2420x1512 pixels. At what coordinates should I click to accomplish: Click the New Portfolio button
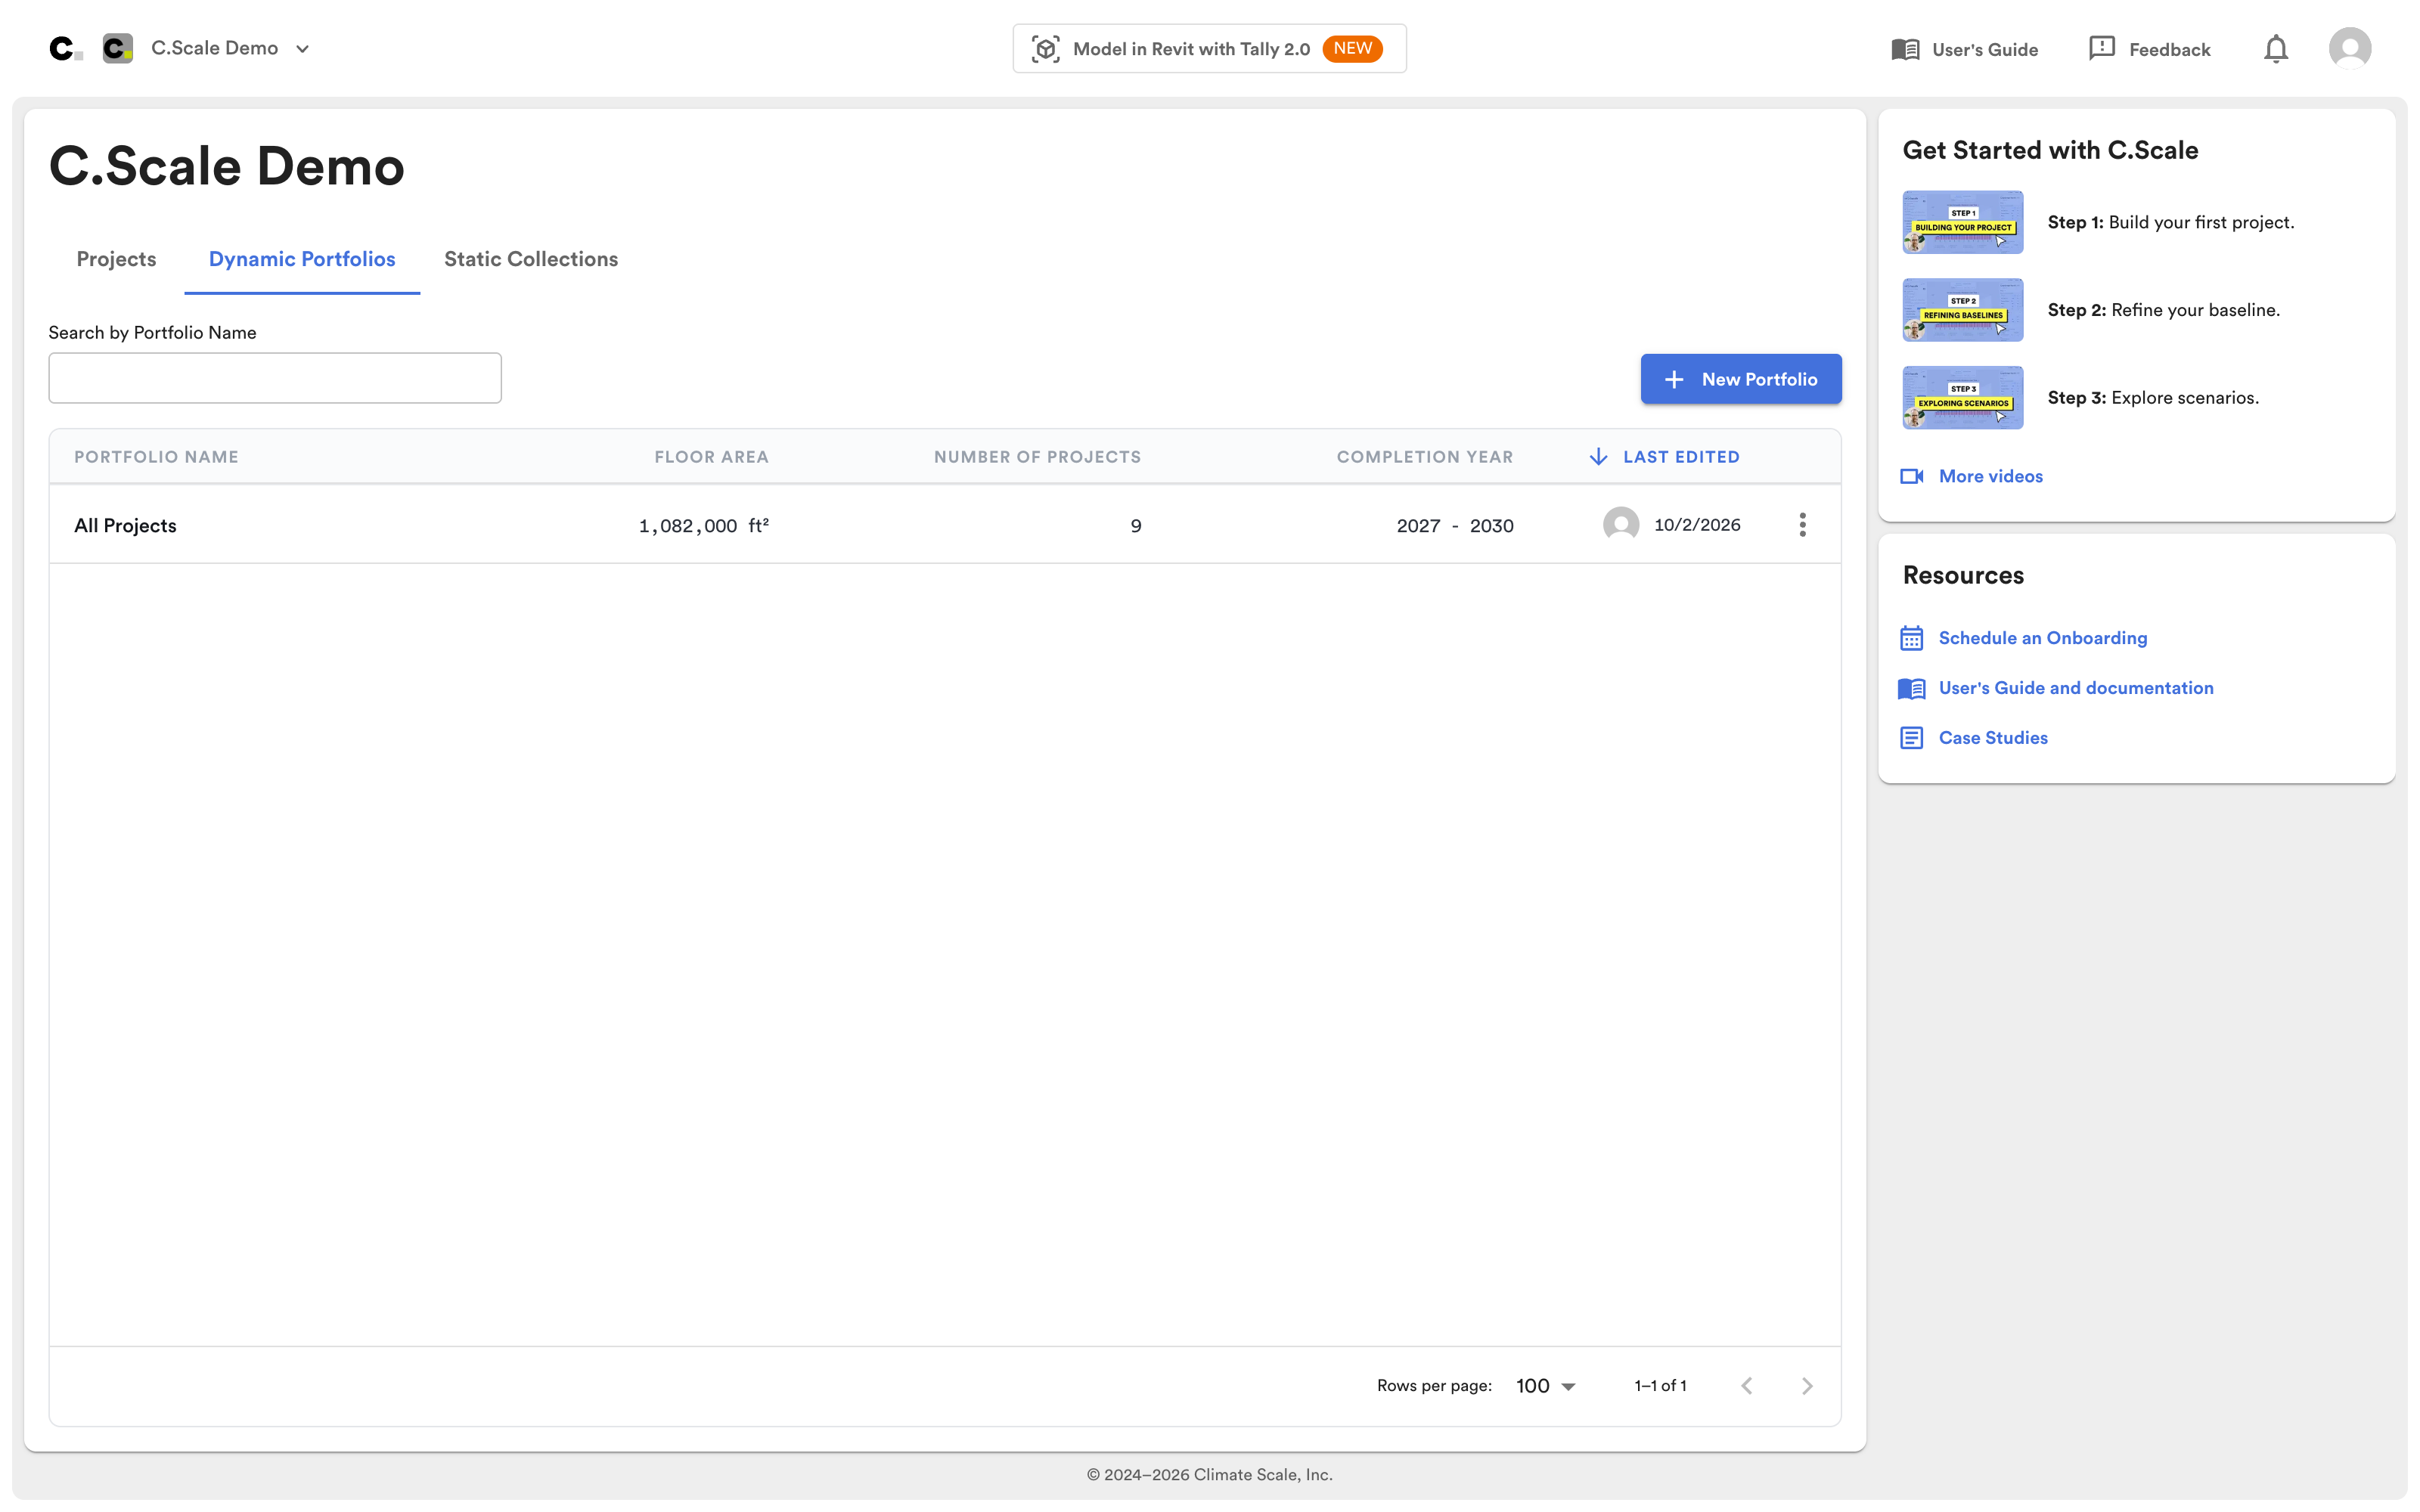pos(1740,379)
